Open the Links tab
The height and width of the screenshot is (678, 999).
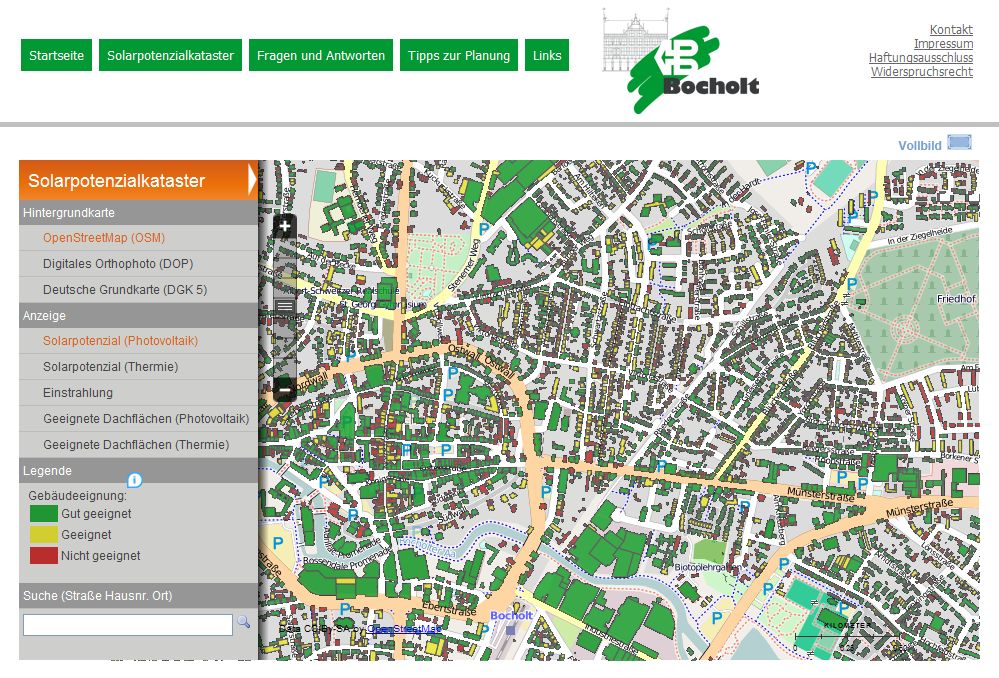pos(547,55)
